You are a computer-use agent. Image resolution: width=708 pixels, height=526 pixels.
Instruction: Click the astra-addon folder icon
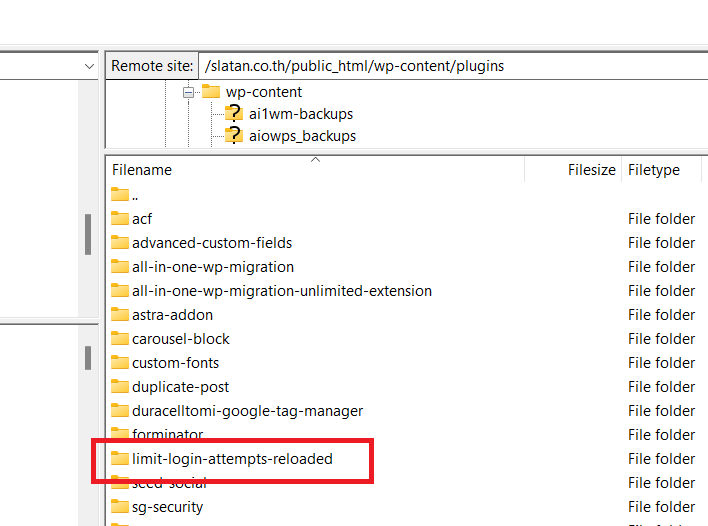coord(120,314)
